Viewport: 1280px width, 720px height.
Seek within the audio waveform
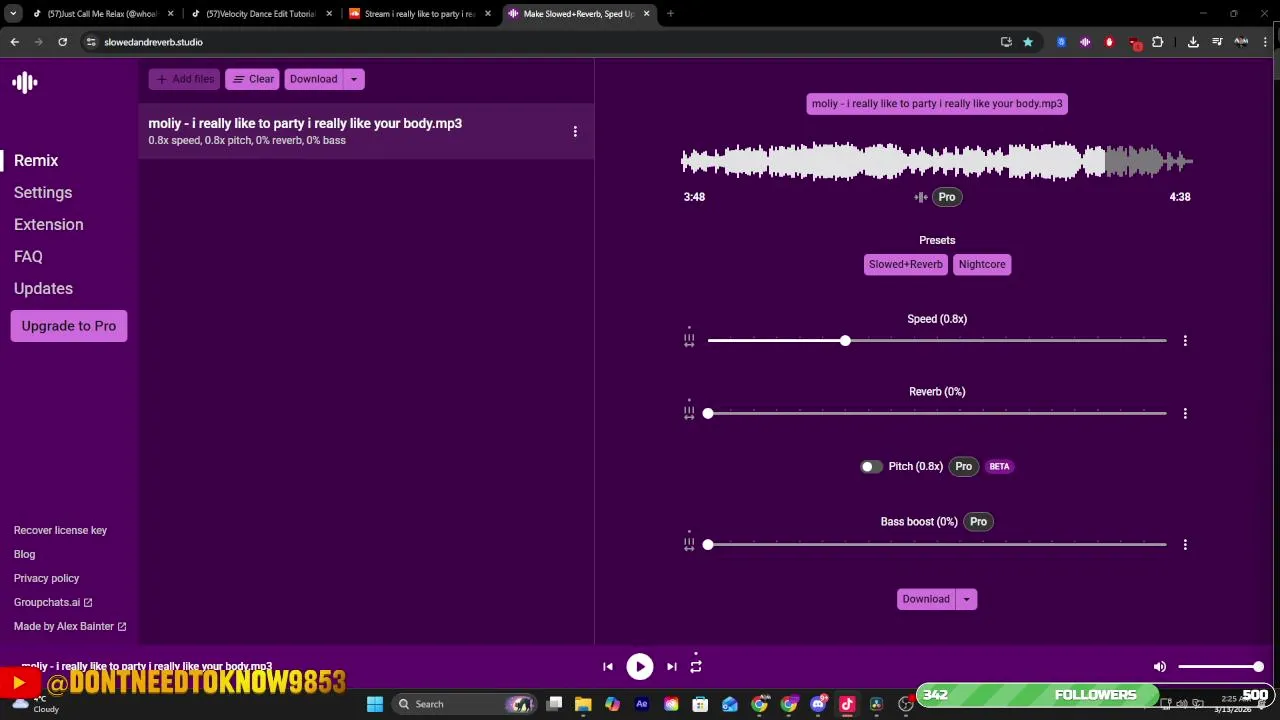pyautogui.click(x=937, y=161)
